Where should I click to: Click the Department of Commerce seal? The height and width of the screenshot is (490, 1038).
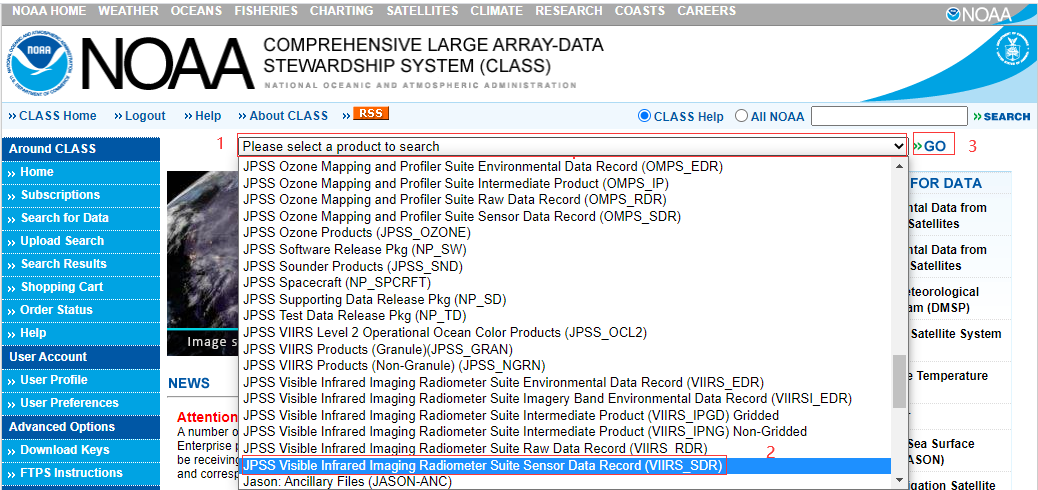point(1010,50)
